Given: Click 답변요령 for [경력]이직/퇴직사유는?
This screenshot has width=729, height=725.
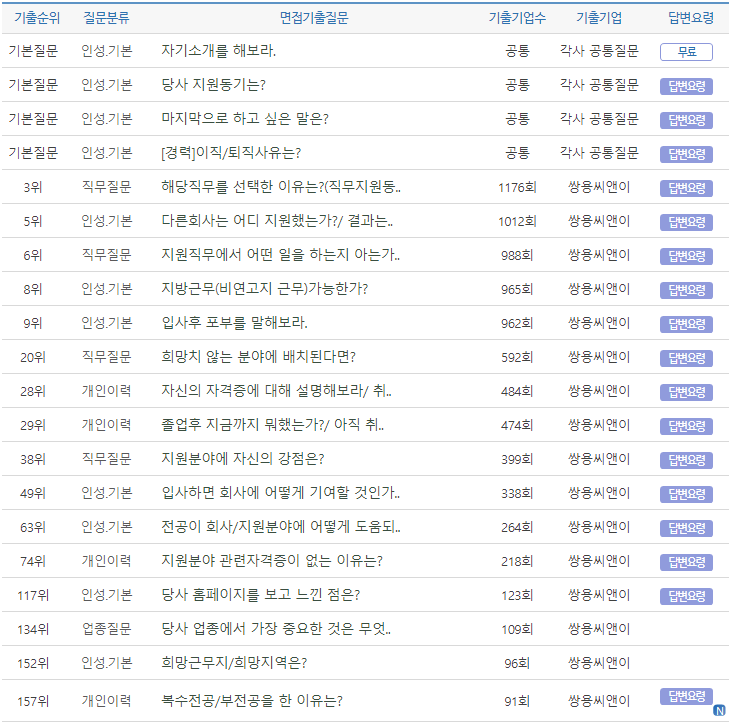Looking at the screenshot, I should [x=686, y=154].
